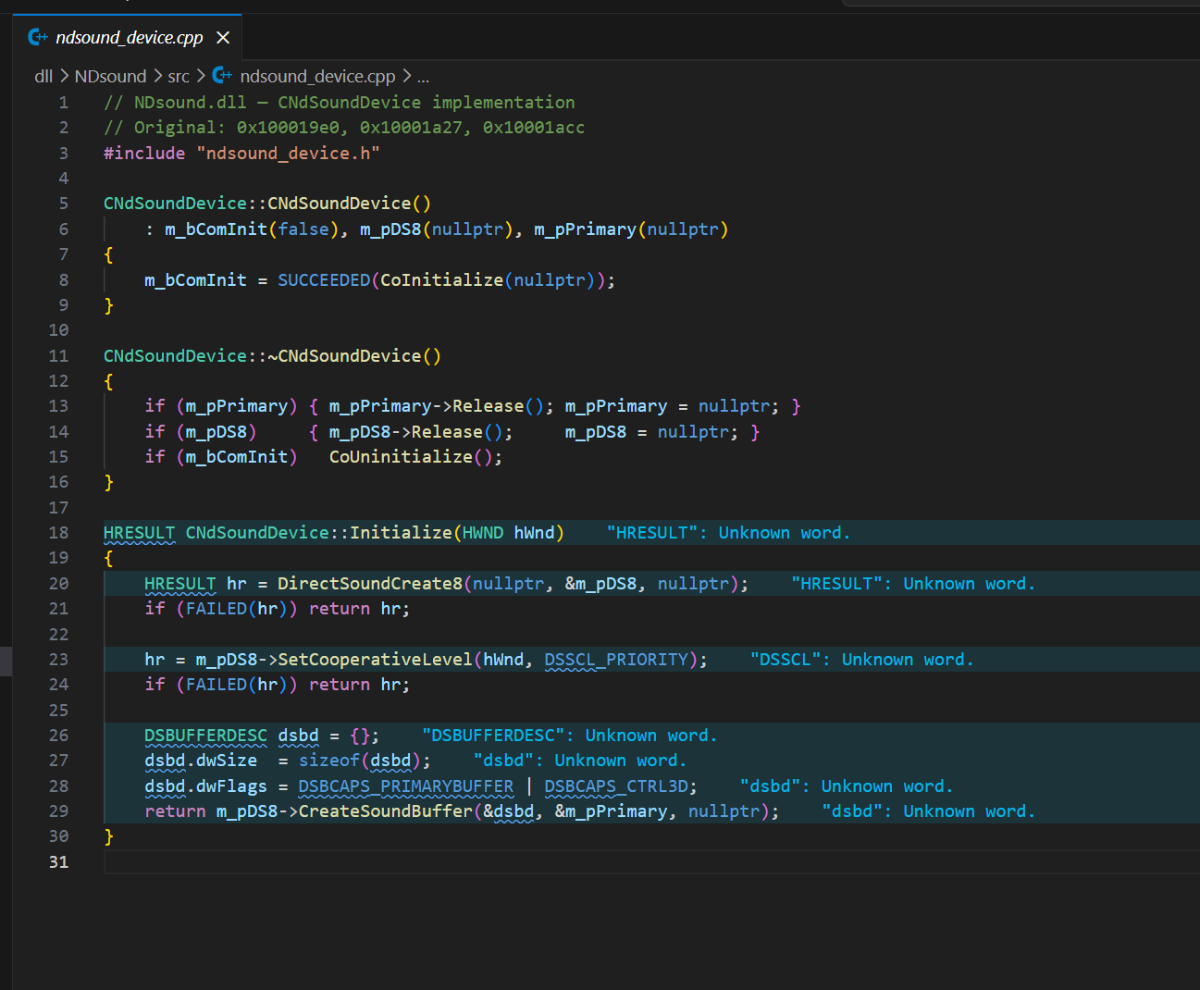
Task: Click the DirectSoundCreate8 function call
Action: point(370,584)
